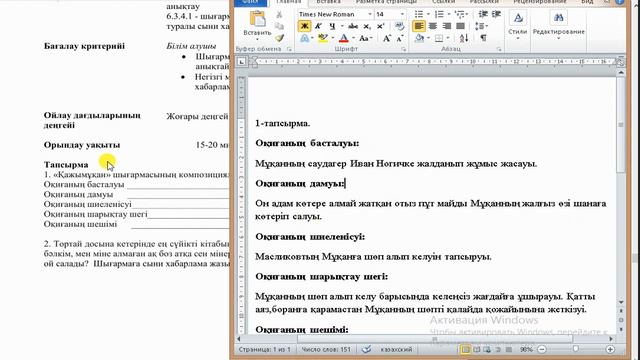Open the Шрифт font dialog launcher
Screen dimensions: 640x360
click(404, 49)
